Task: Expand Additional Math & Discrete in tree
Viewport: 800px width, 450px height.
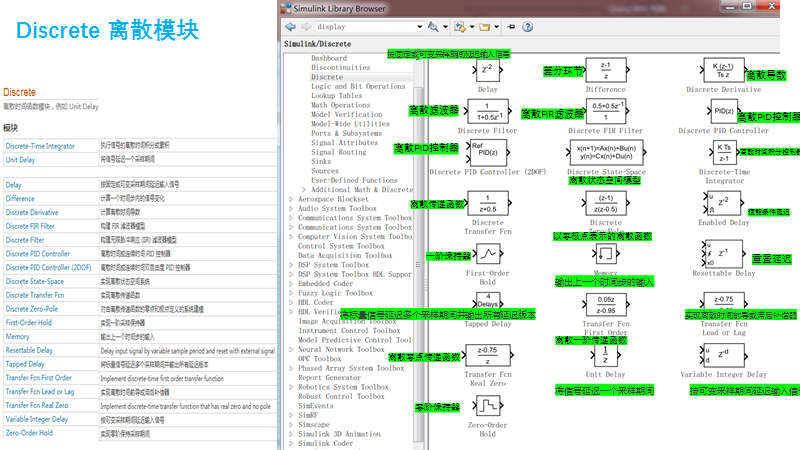Action: click(x=304, y=190)
